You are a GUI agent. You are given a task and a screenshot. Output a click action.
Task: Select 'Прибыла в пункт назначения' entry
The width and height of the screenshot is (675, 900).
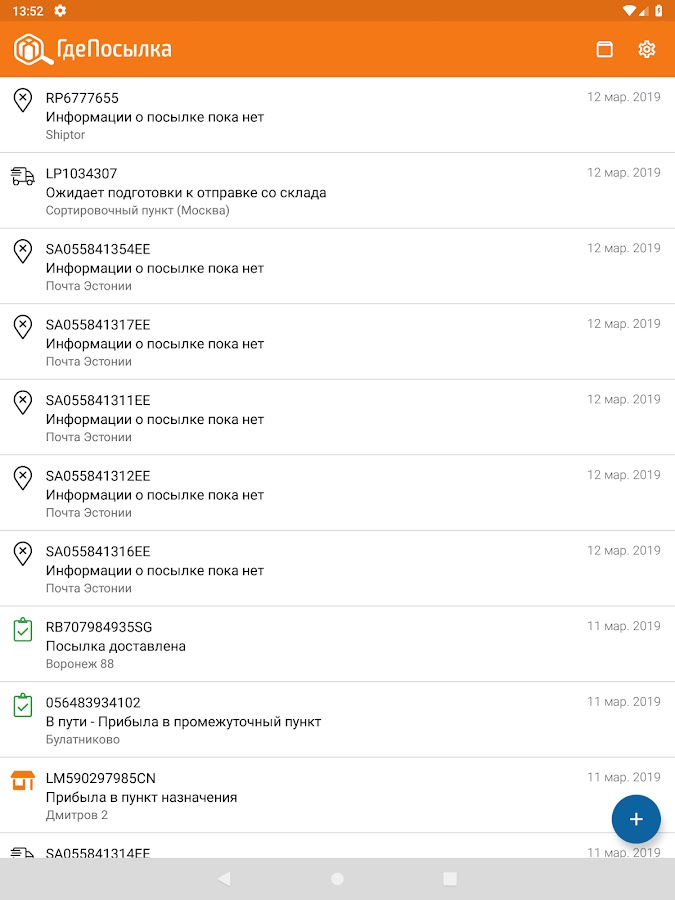141,797
